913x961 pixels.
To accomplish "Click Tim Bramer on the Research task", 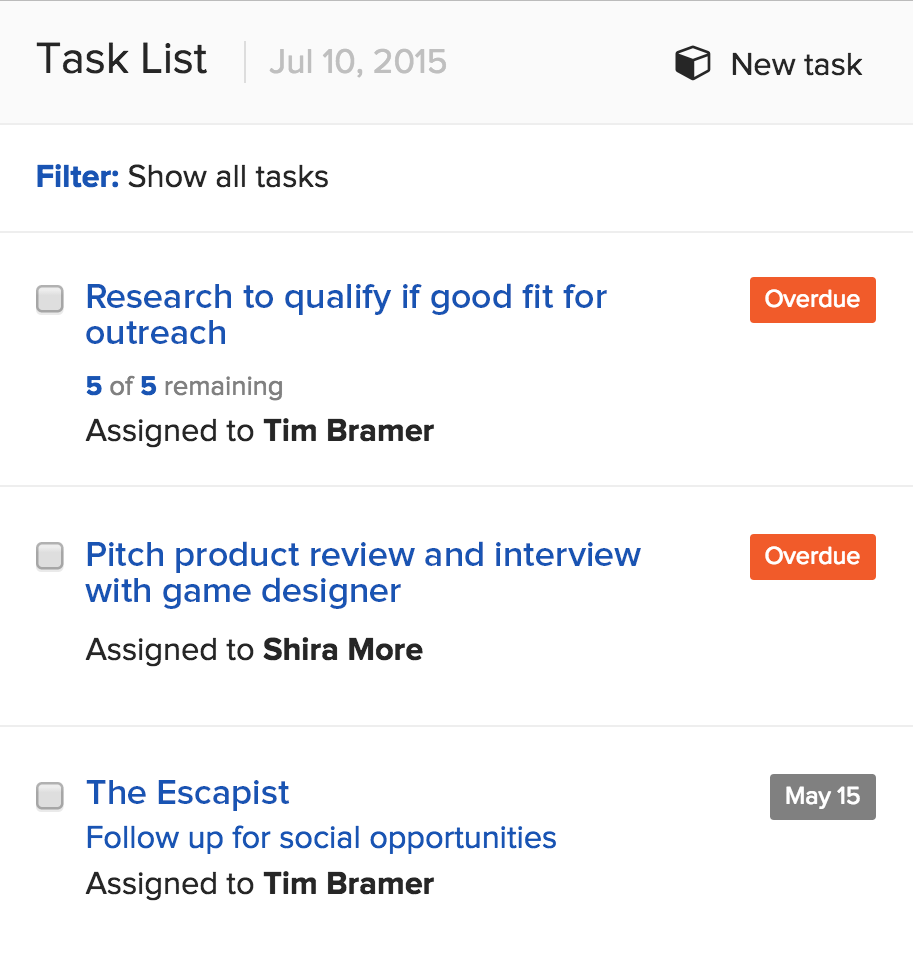I will pyautogui.click(x=348, y=431).
